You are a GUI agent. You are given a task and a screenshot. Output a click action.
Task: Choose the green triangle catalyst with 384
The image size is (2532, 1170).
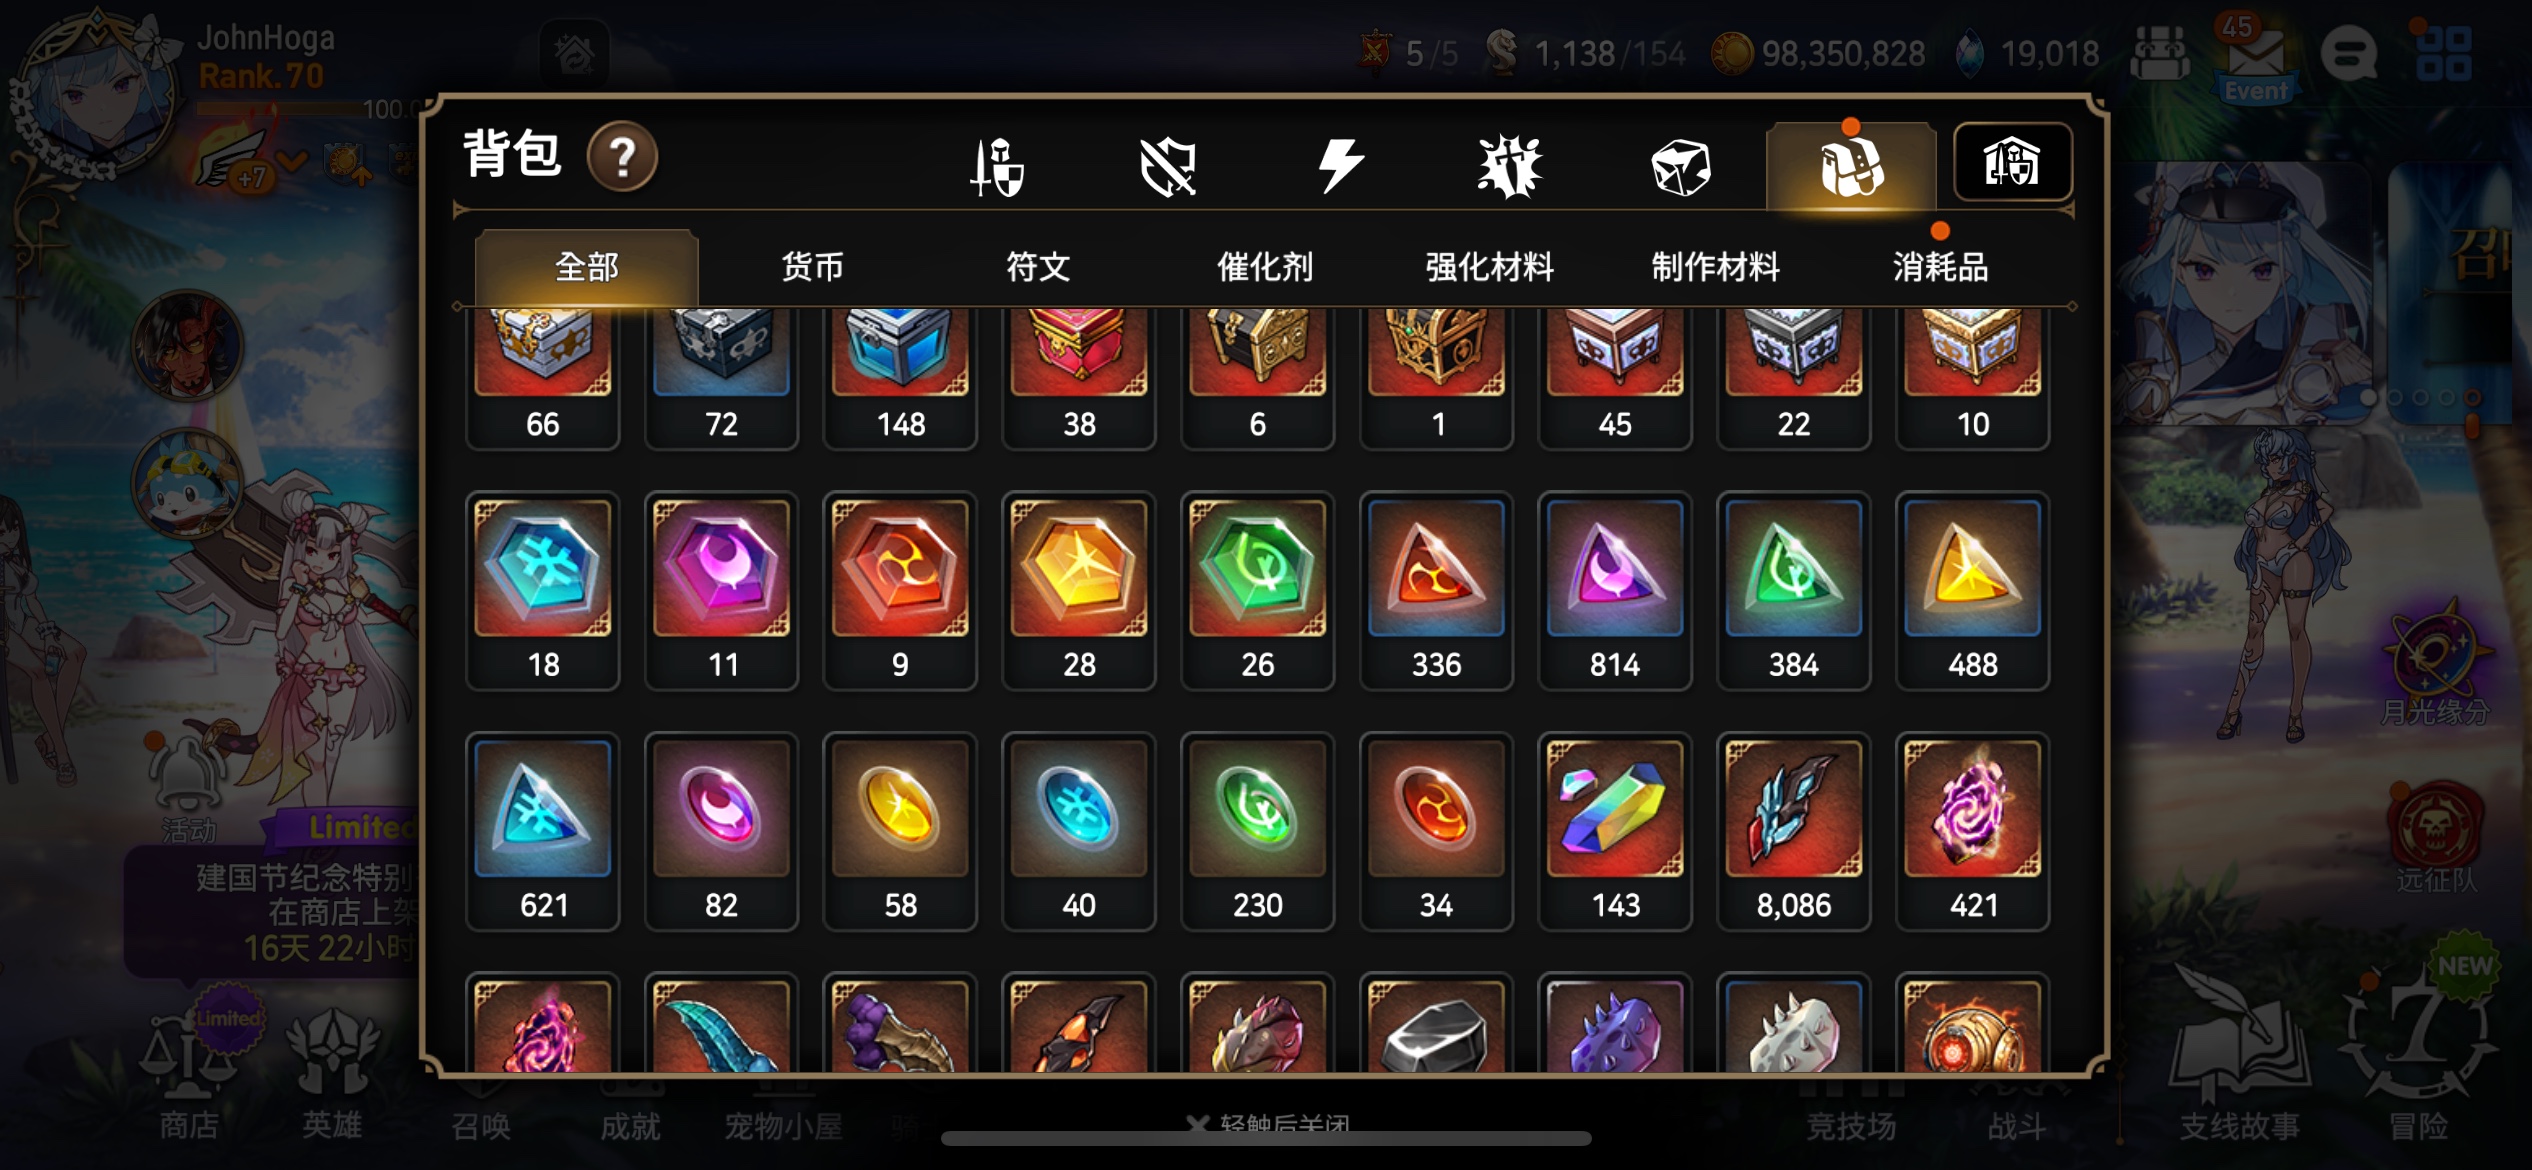click(x=1794, y=591)
